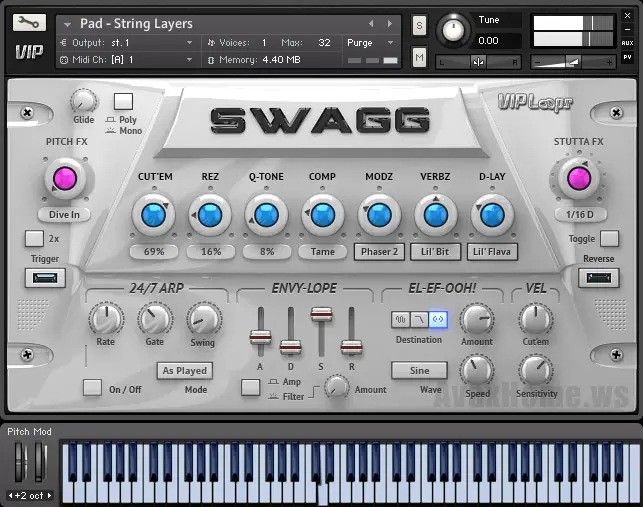Toggle the AUX sends button
This screenshot has width=643, height=507.
[627, 43]
